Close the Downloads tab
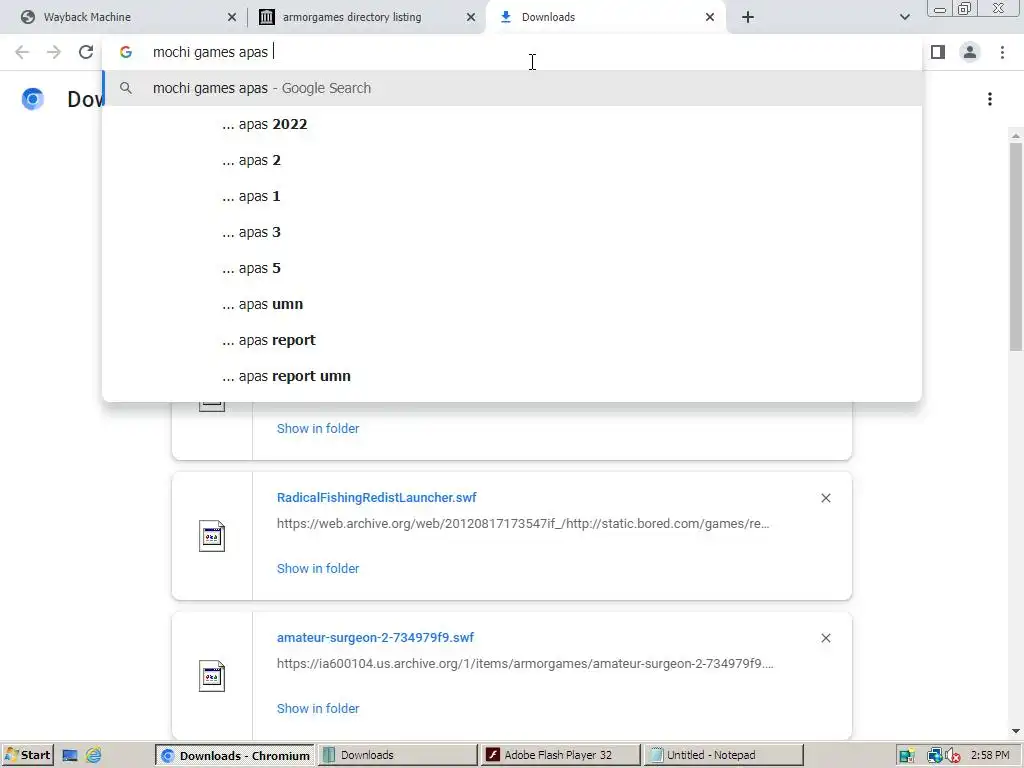Viewport: 1024px width, 768px height. click(710, 17)
